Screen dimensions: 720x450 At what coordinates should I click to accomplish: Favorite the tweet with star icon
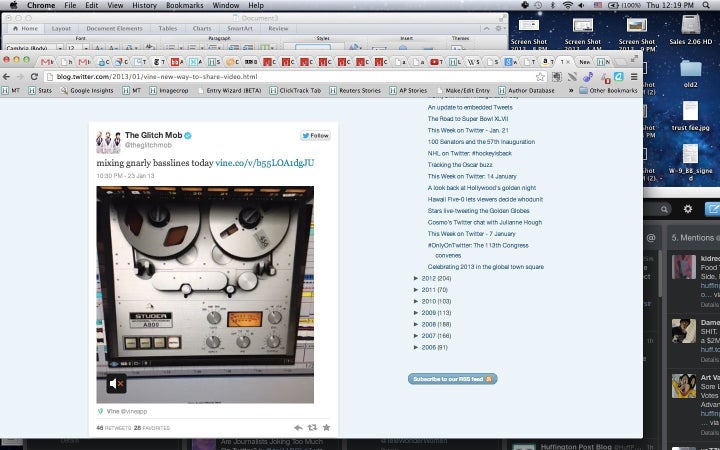326,428
